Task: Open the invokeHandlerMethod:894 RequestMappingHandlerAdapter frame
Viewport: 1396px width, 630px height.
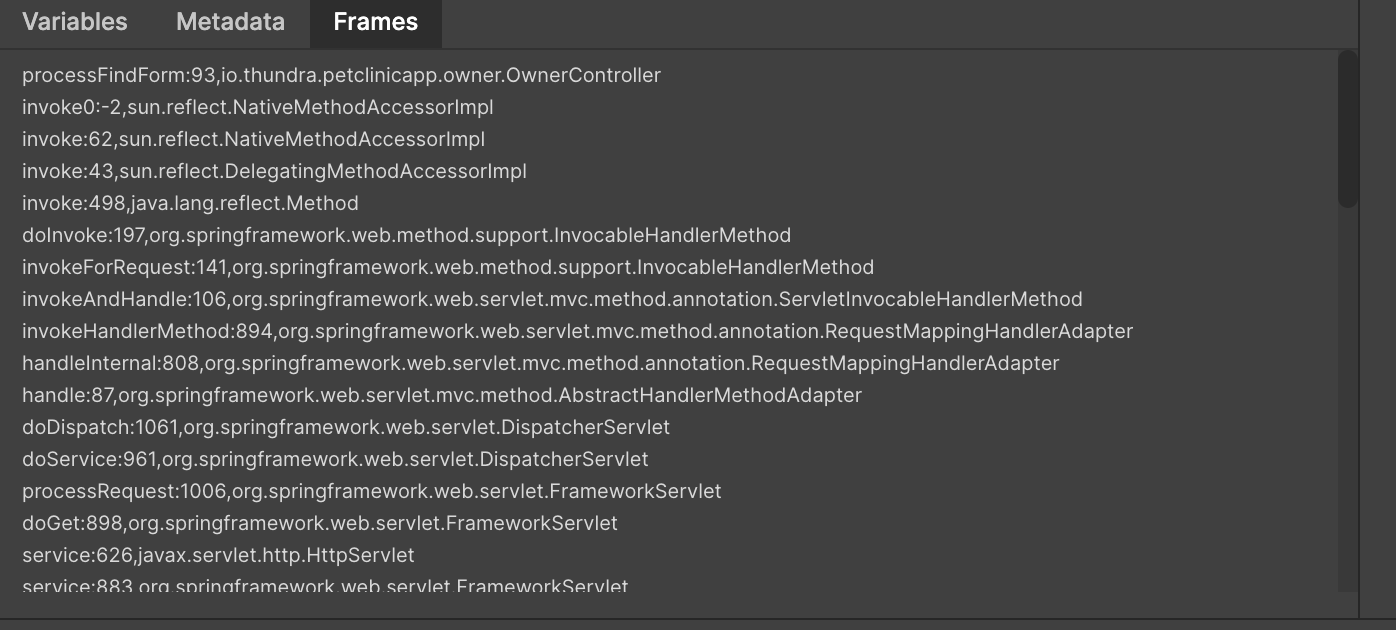Action: [x=578, y=331]
